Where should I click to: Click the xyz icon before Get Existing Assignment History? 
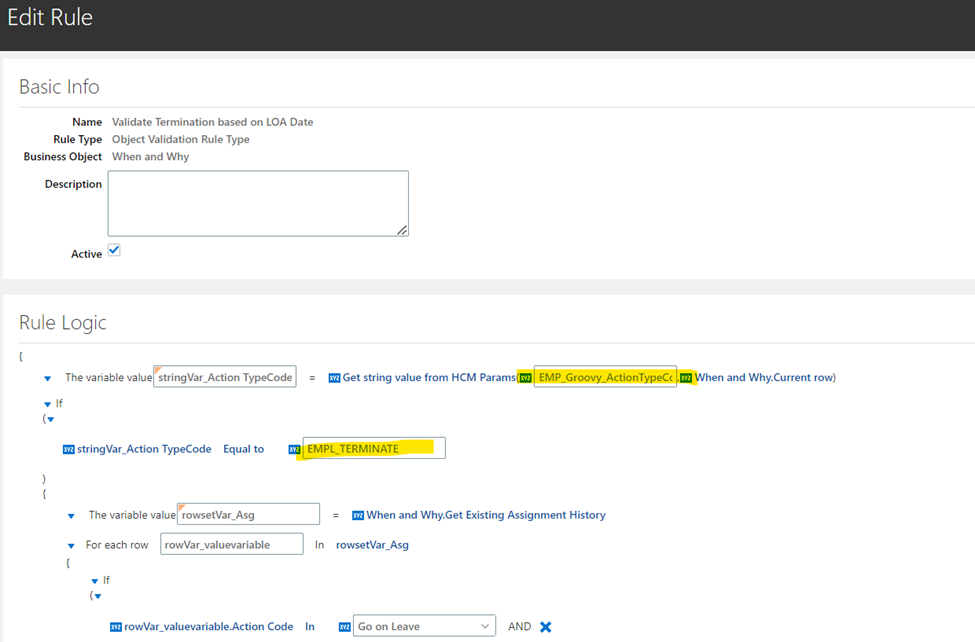(358, 513)
